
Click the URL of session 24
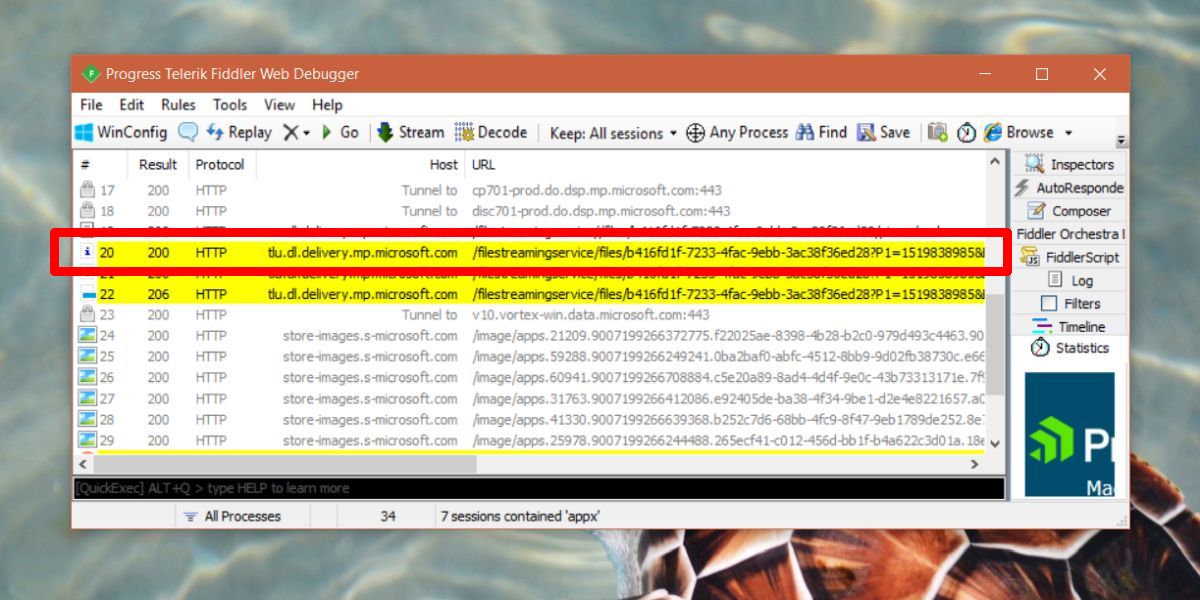pyautogui.click(x=728, y=336)
